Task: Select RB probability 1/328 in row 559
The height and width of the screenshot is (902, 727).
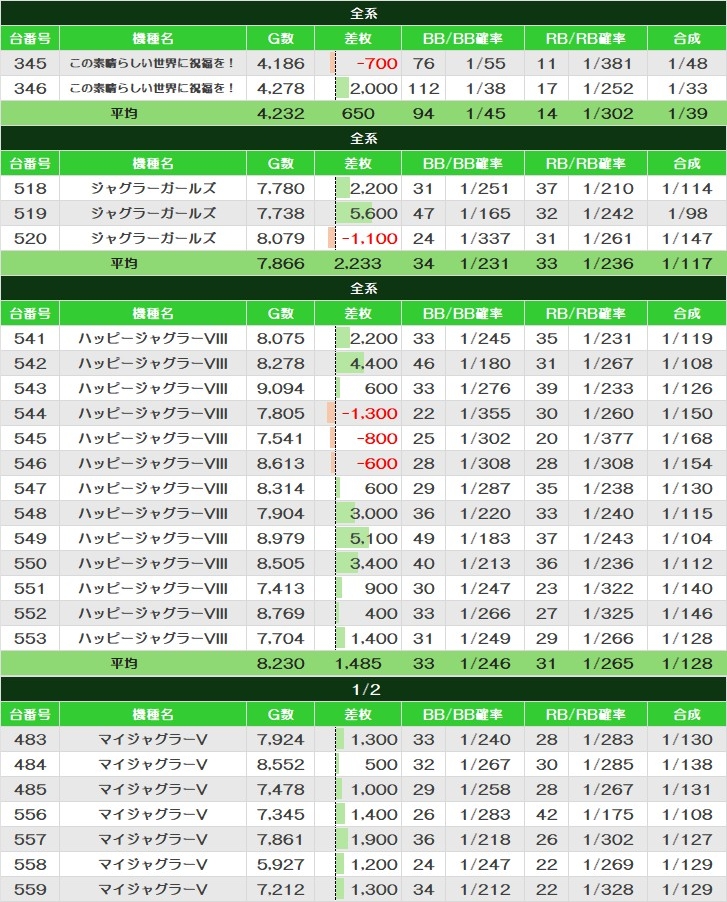Action: (607, 890)
